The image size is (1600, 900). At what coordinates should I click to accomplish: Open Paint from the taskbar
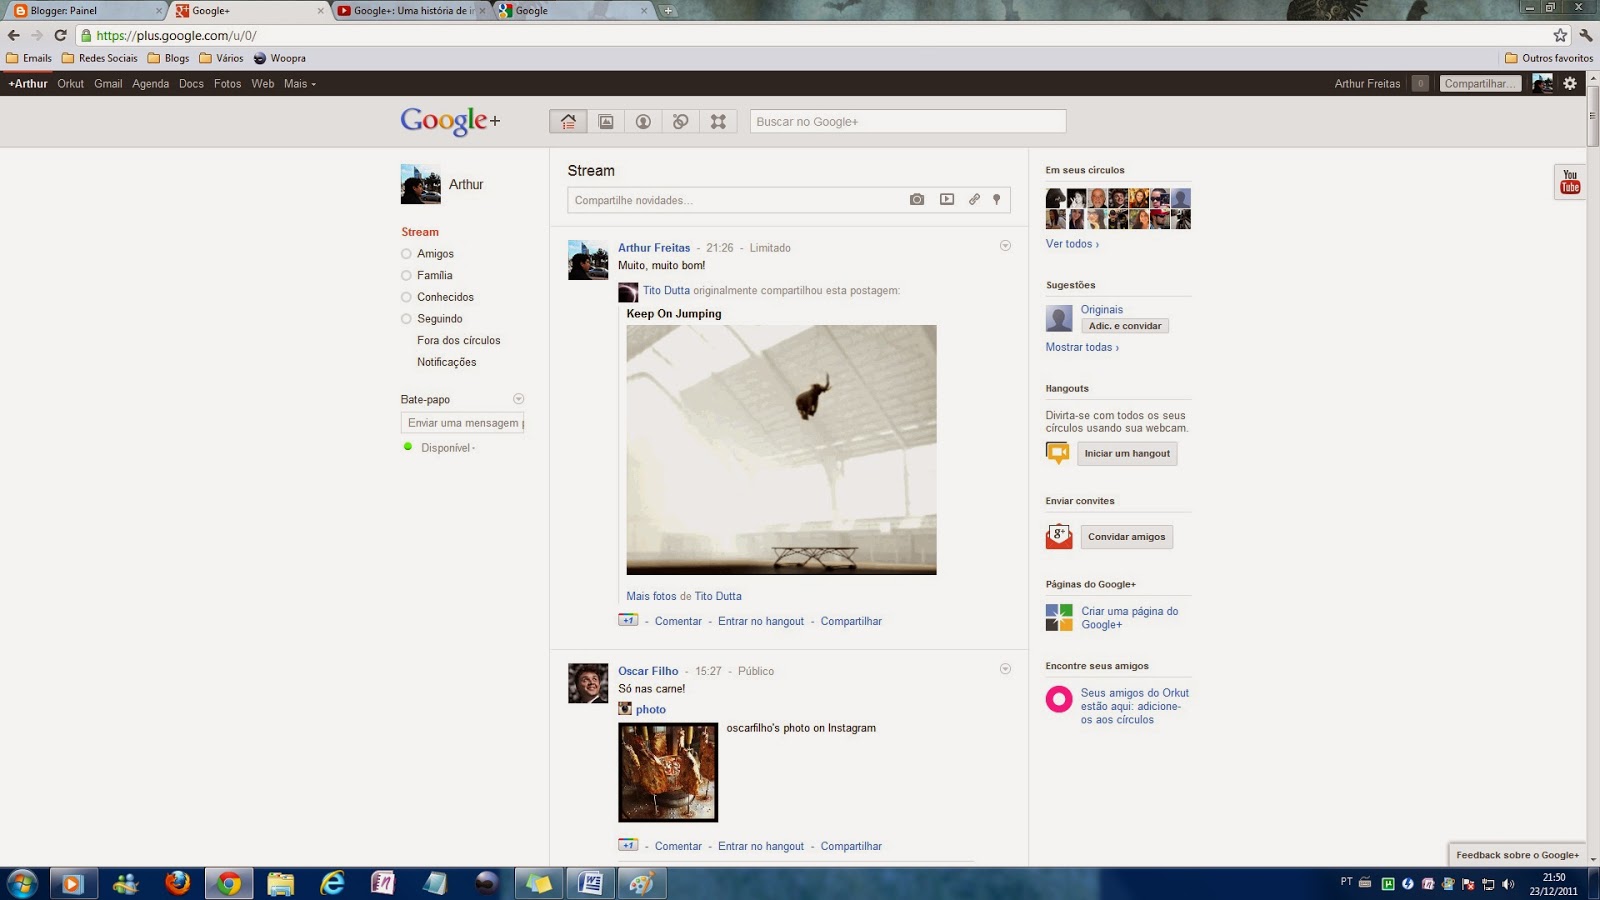(x=642, y=883)
